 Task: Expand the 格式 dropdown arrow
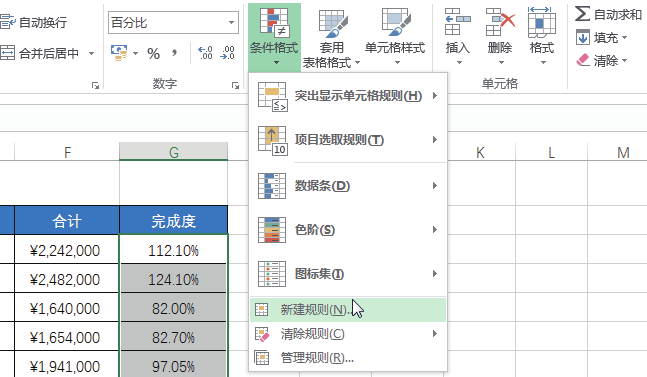[x=543, y=63]
